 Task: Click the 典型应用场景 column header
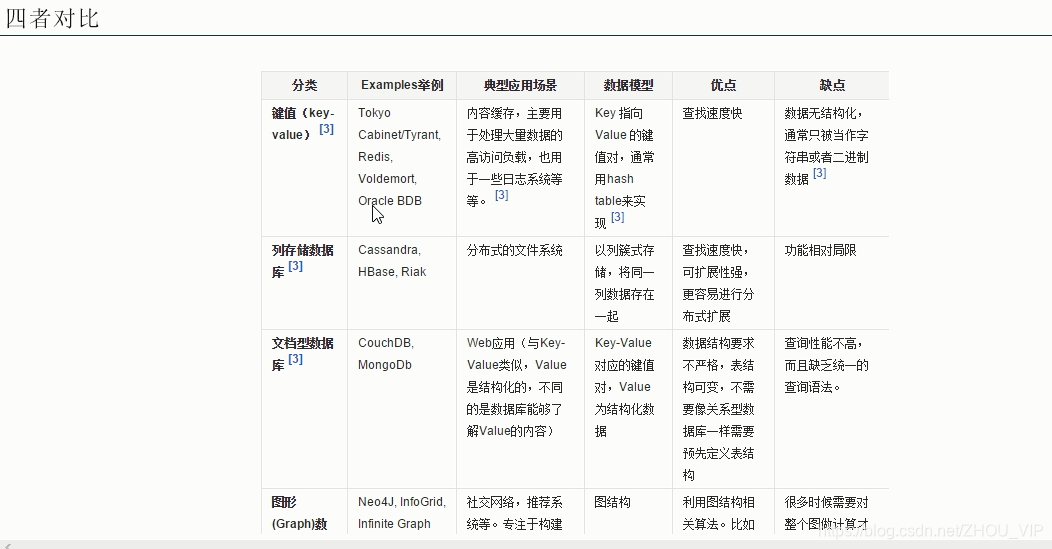pos(520,85)
